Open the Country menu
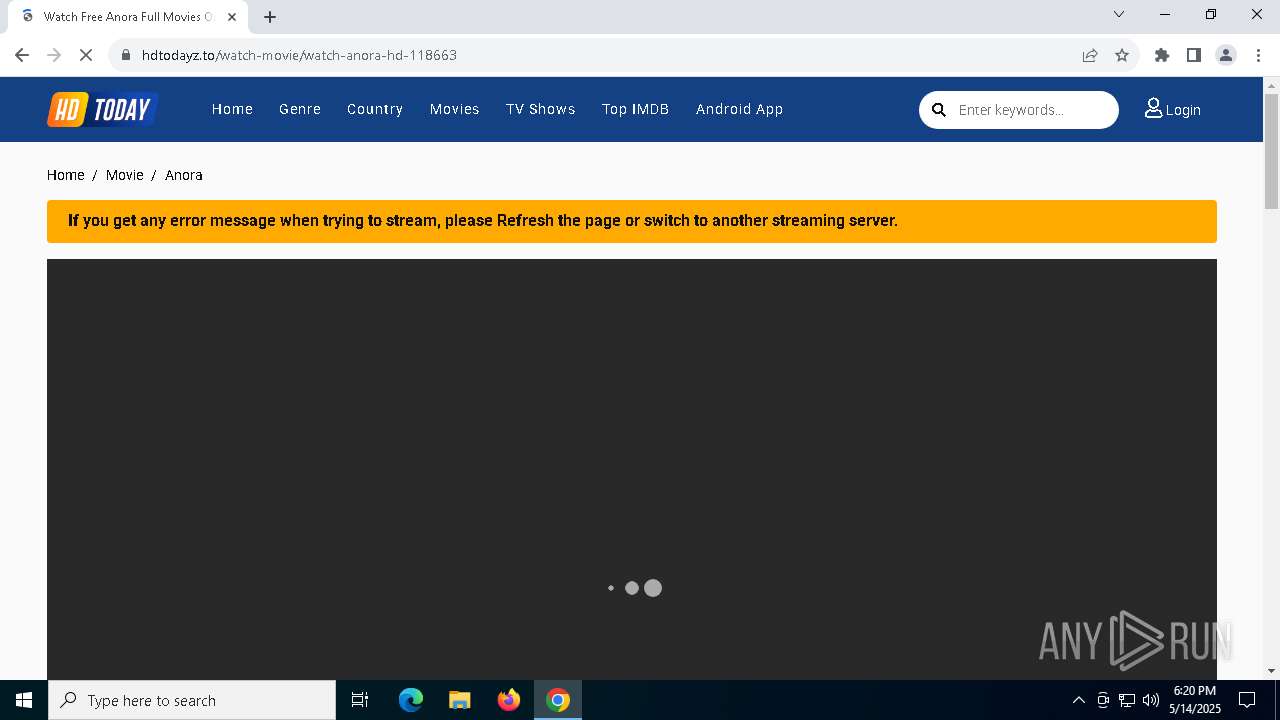 click(x=375, y=109)
